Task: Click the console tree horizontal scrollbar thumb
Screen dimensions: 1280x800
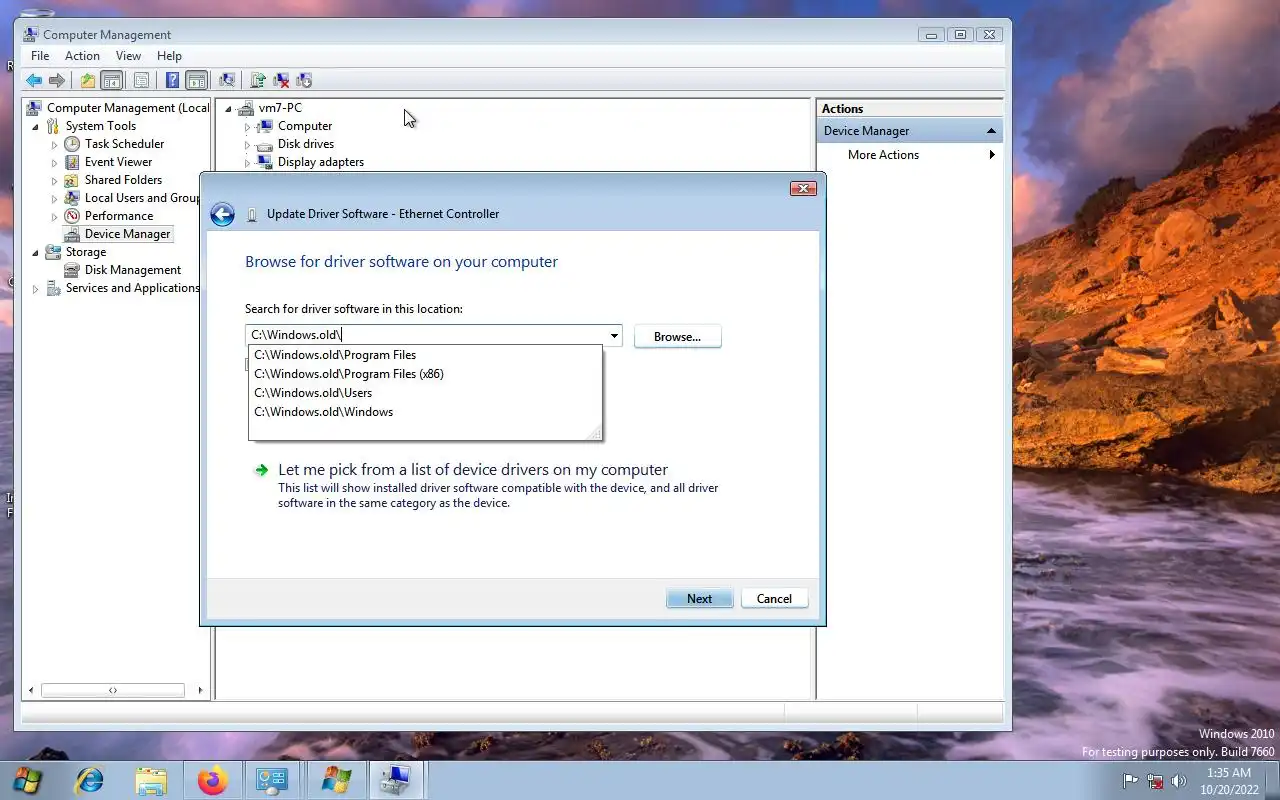Action: (113, 690)
